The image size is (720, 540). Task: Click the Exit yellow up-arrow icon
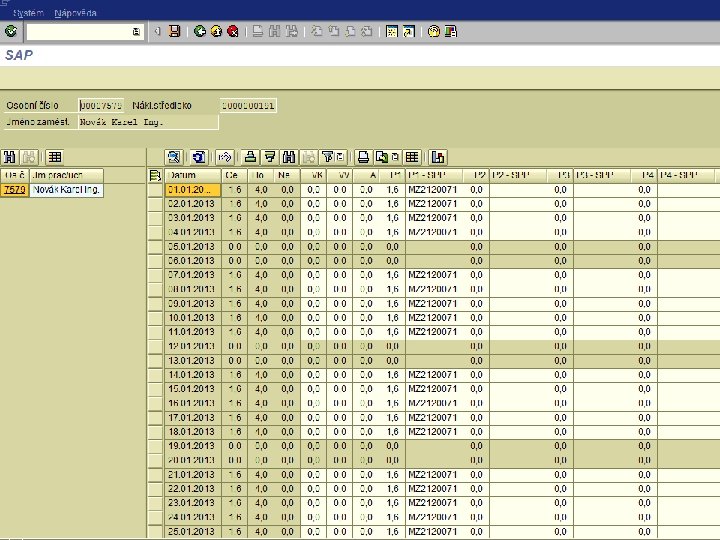216,32
